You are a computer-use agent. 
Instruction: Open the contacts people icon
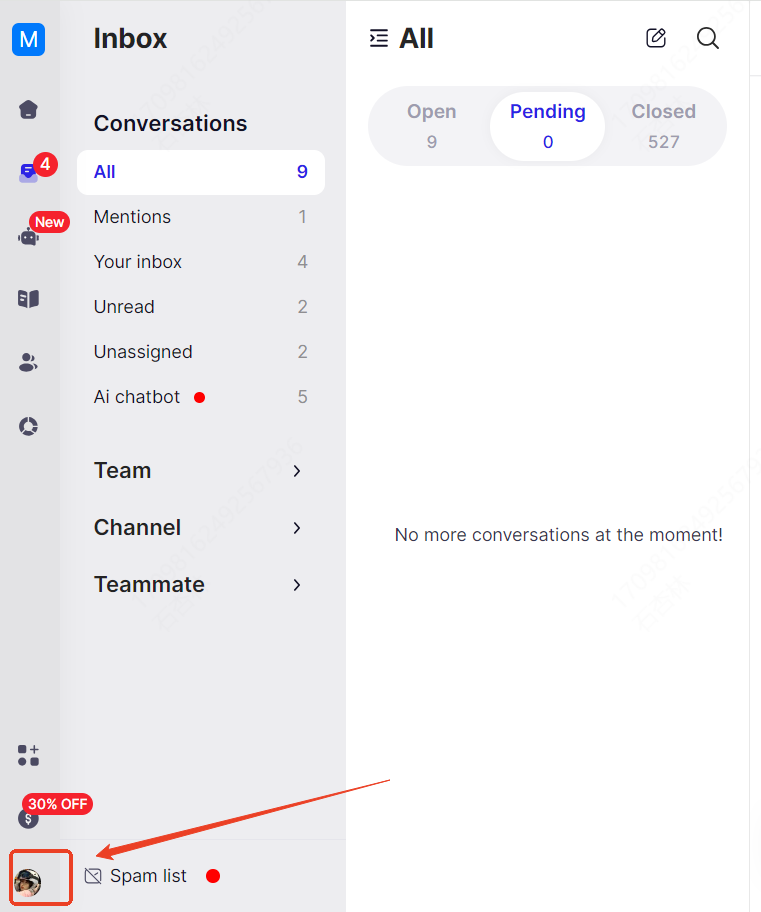pos(28,362)
